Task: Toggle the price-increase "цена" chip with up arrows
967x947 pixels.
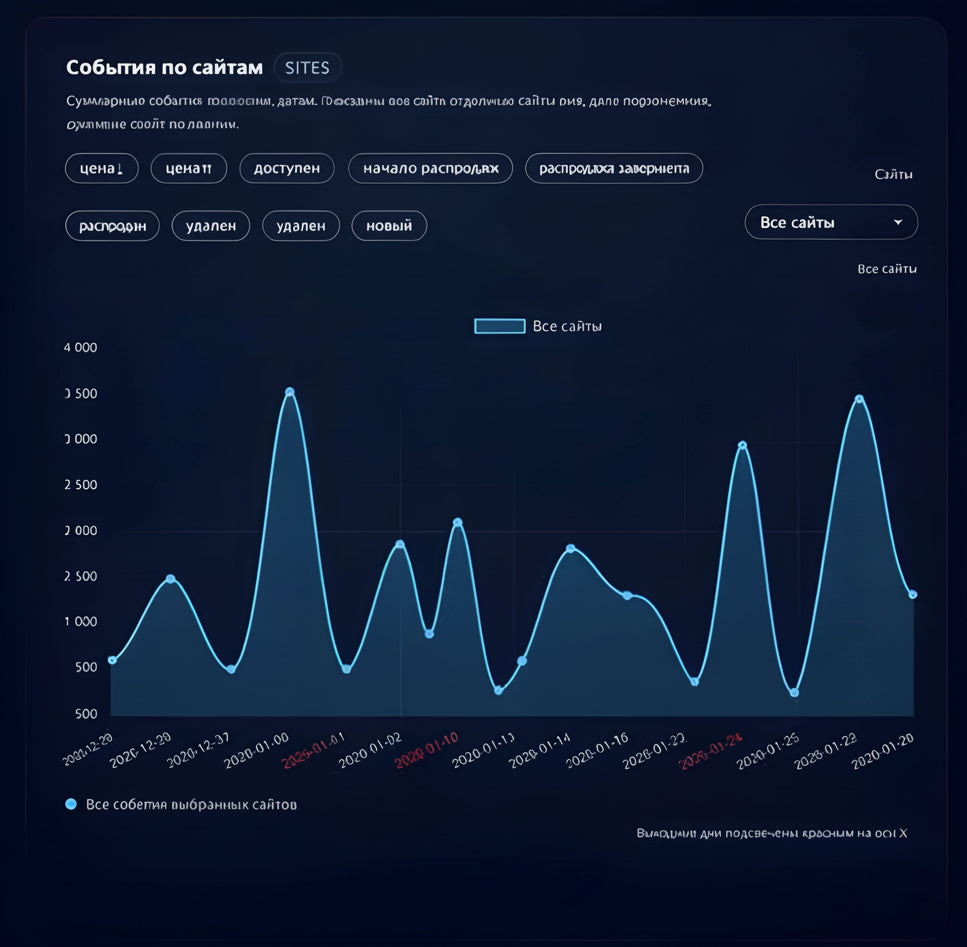Action: click(x=189, y=168)
